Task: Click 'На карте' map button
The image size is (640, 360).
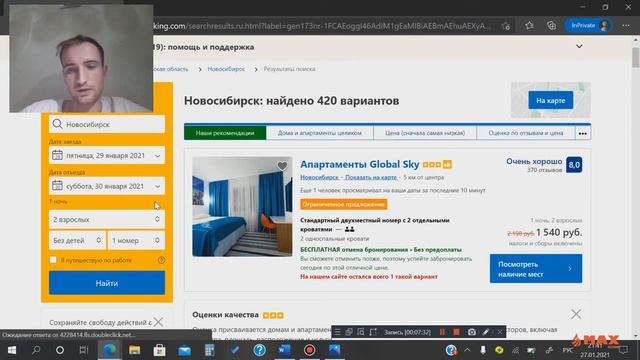Action: pos(551,100)
